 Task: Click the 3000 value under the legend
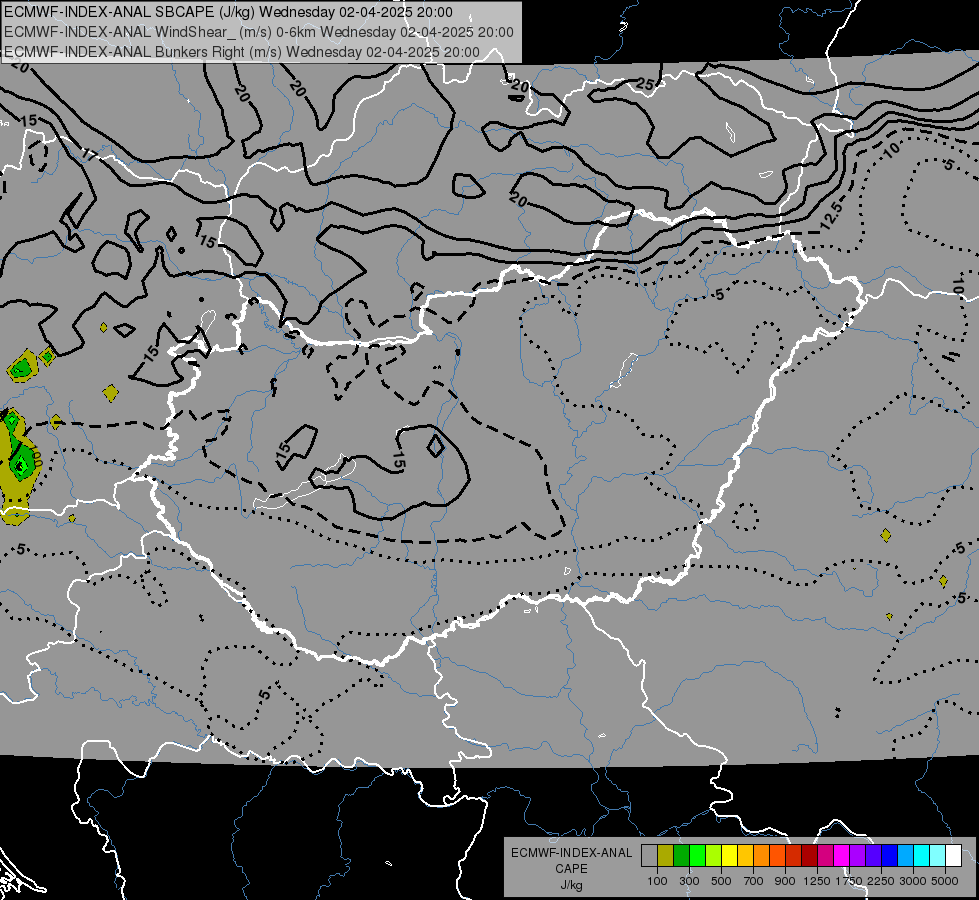[x=913, y=881]
